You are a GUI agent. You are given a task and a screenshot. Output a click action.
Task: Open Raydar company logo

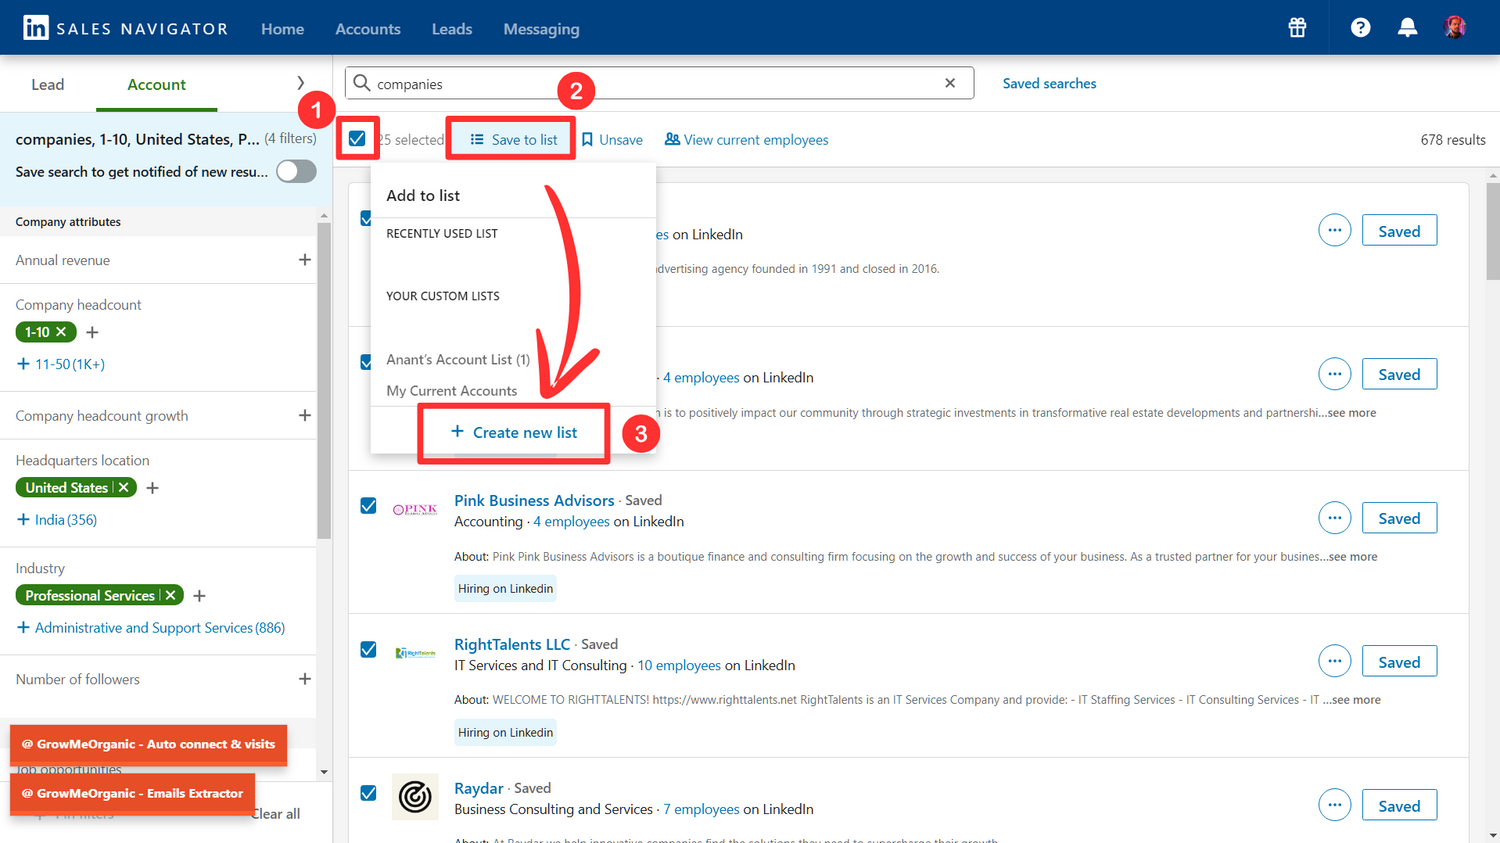[x=415, y=797]
